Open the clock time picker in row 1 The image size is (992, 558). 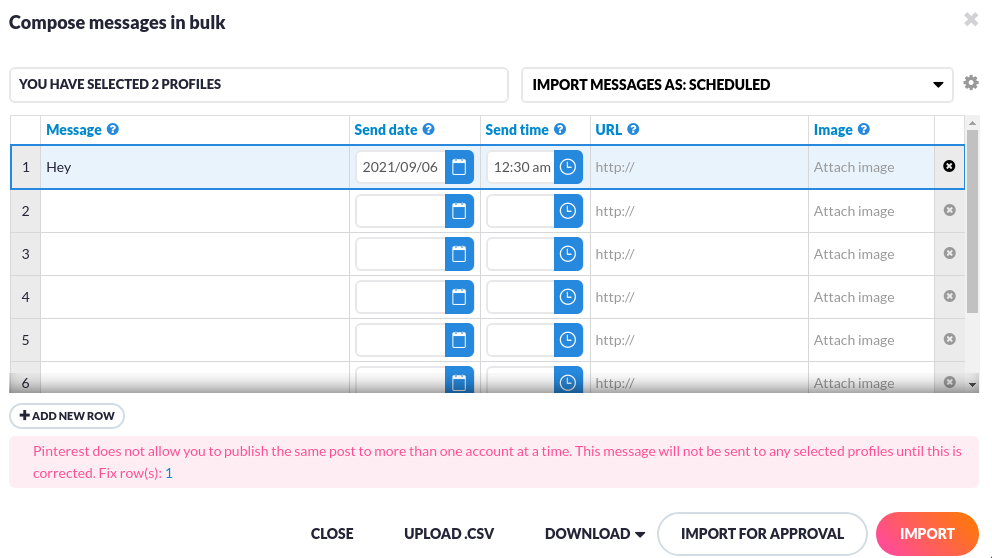click(x=568, y=167)
